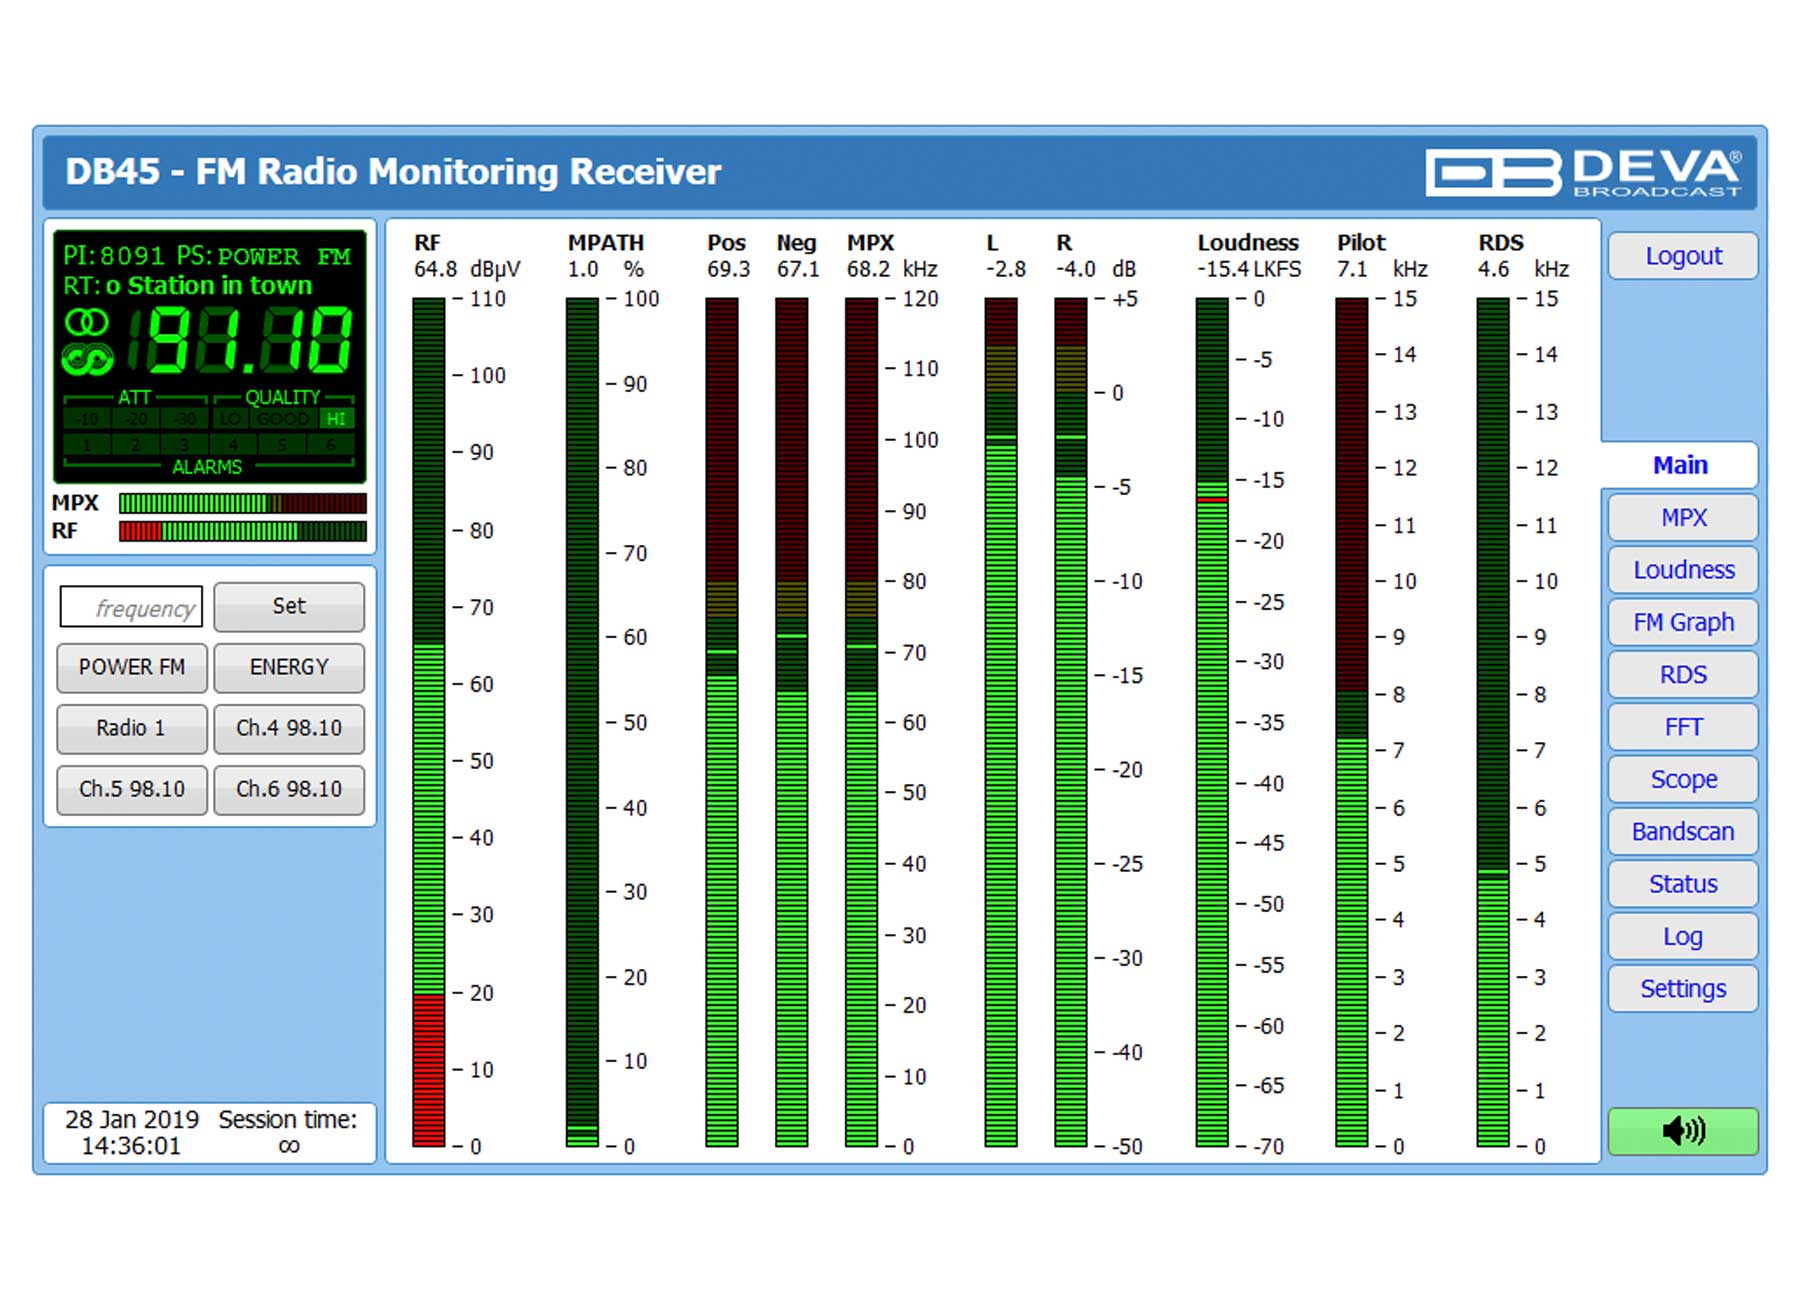Click the MPATH percentage bar meter
Viewport: 1800px width, 1300px height.
[582, 722]
